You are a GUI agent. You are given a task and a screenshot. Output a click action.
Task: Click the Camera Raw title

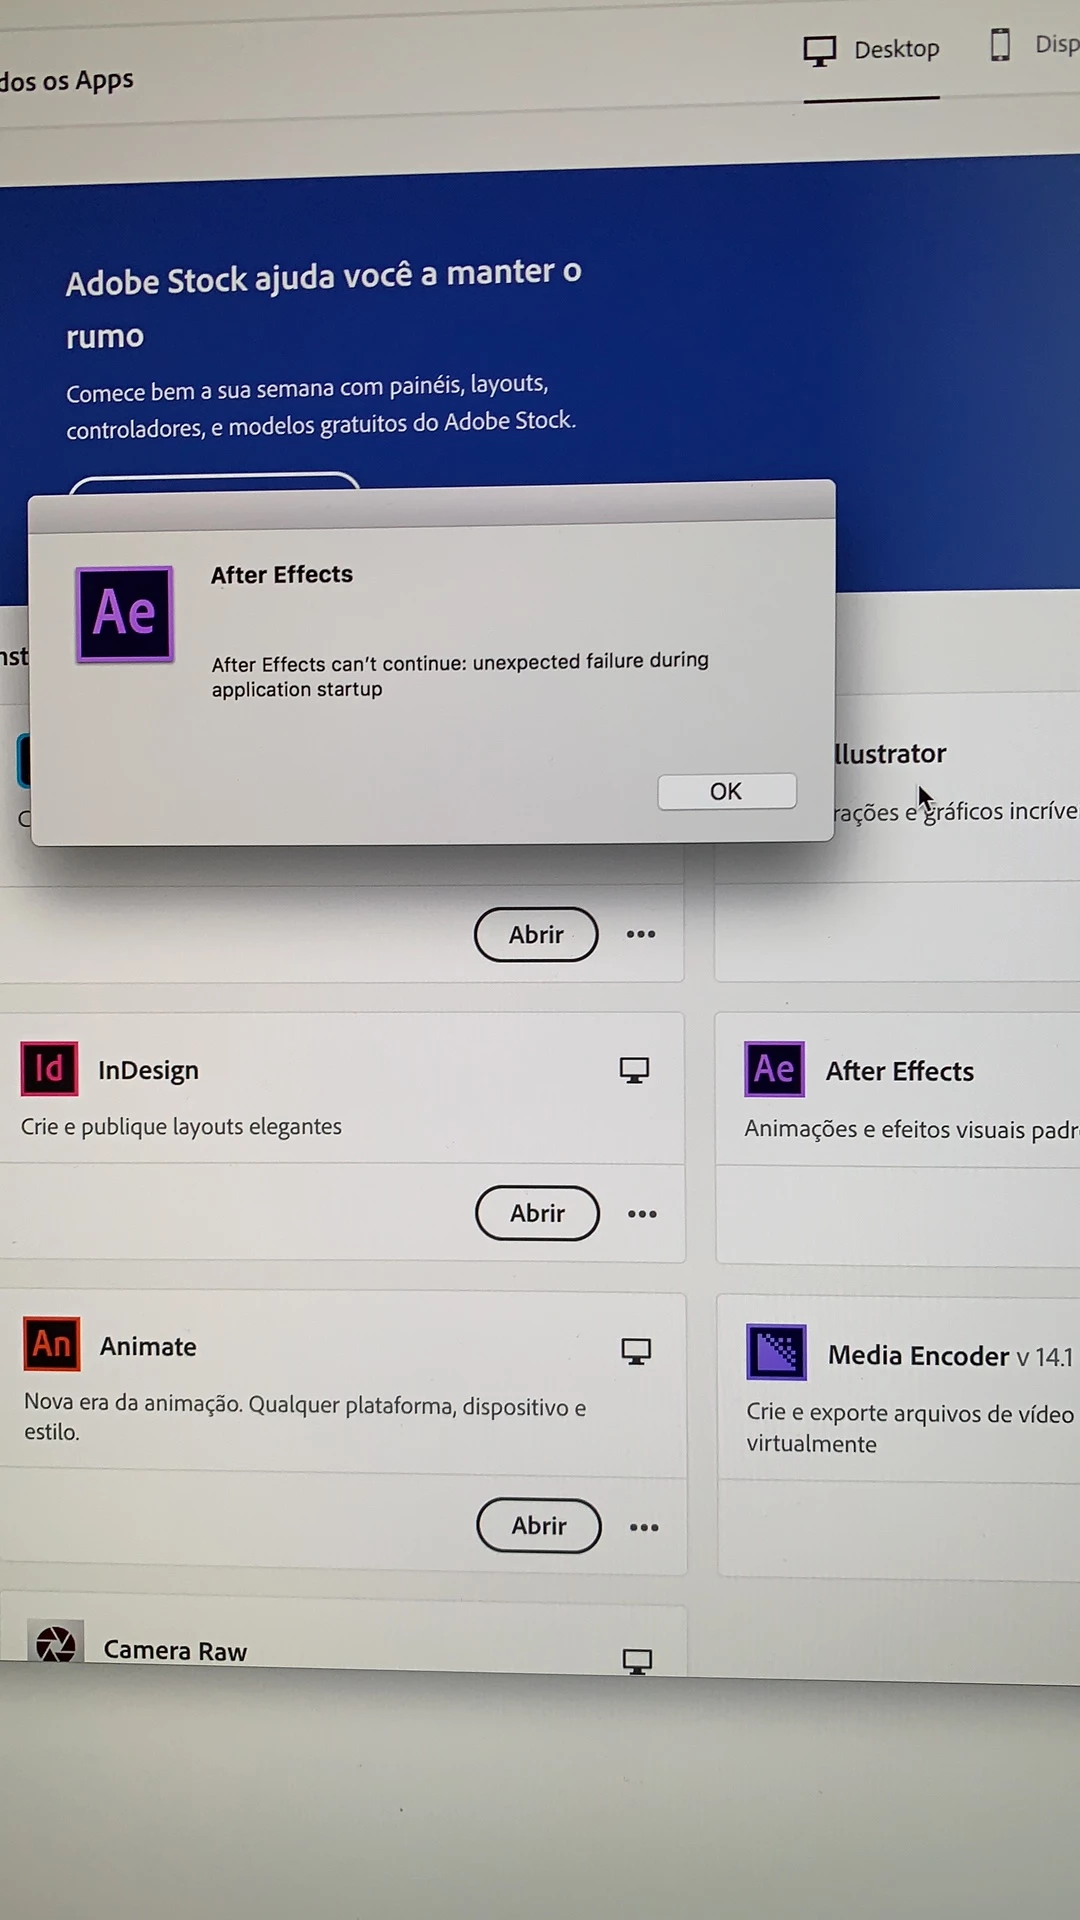point(175,1651)
